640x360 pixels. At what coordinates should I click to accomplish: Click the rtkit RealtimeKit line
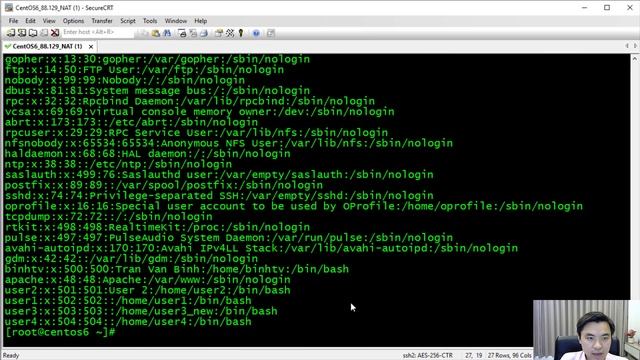(x=157, y=227)
